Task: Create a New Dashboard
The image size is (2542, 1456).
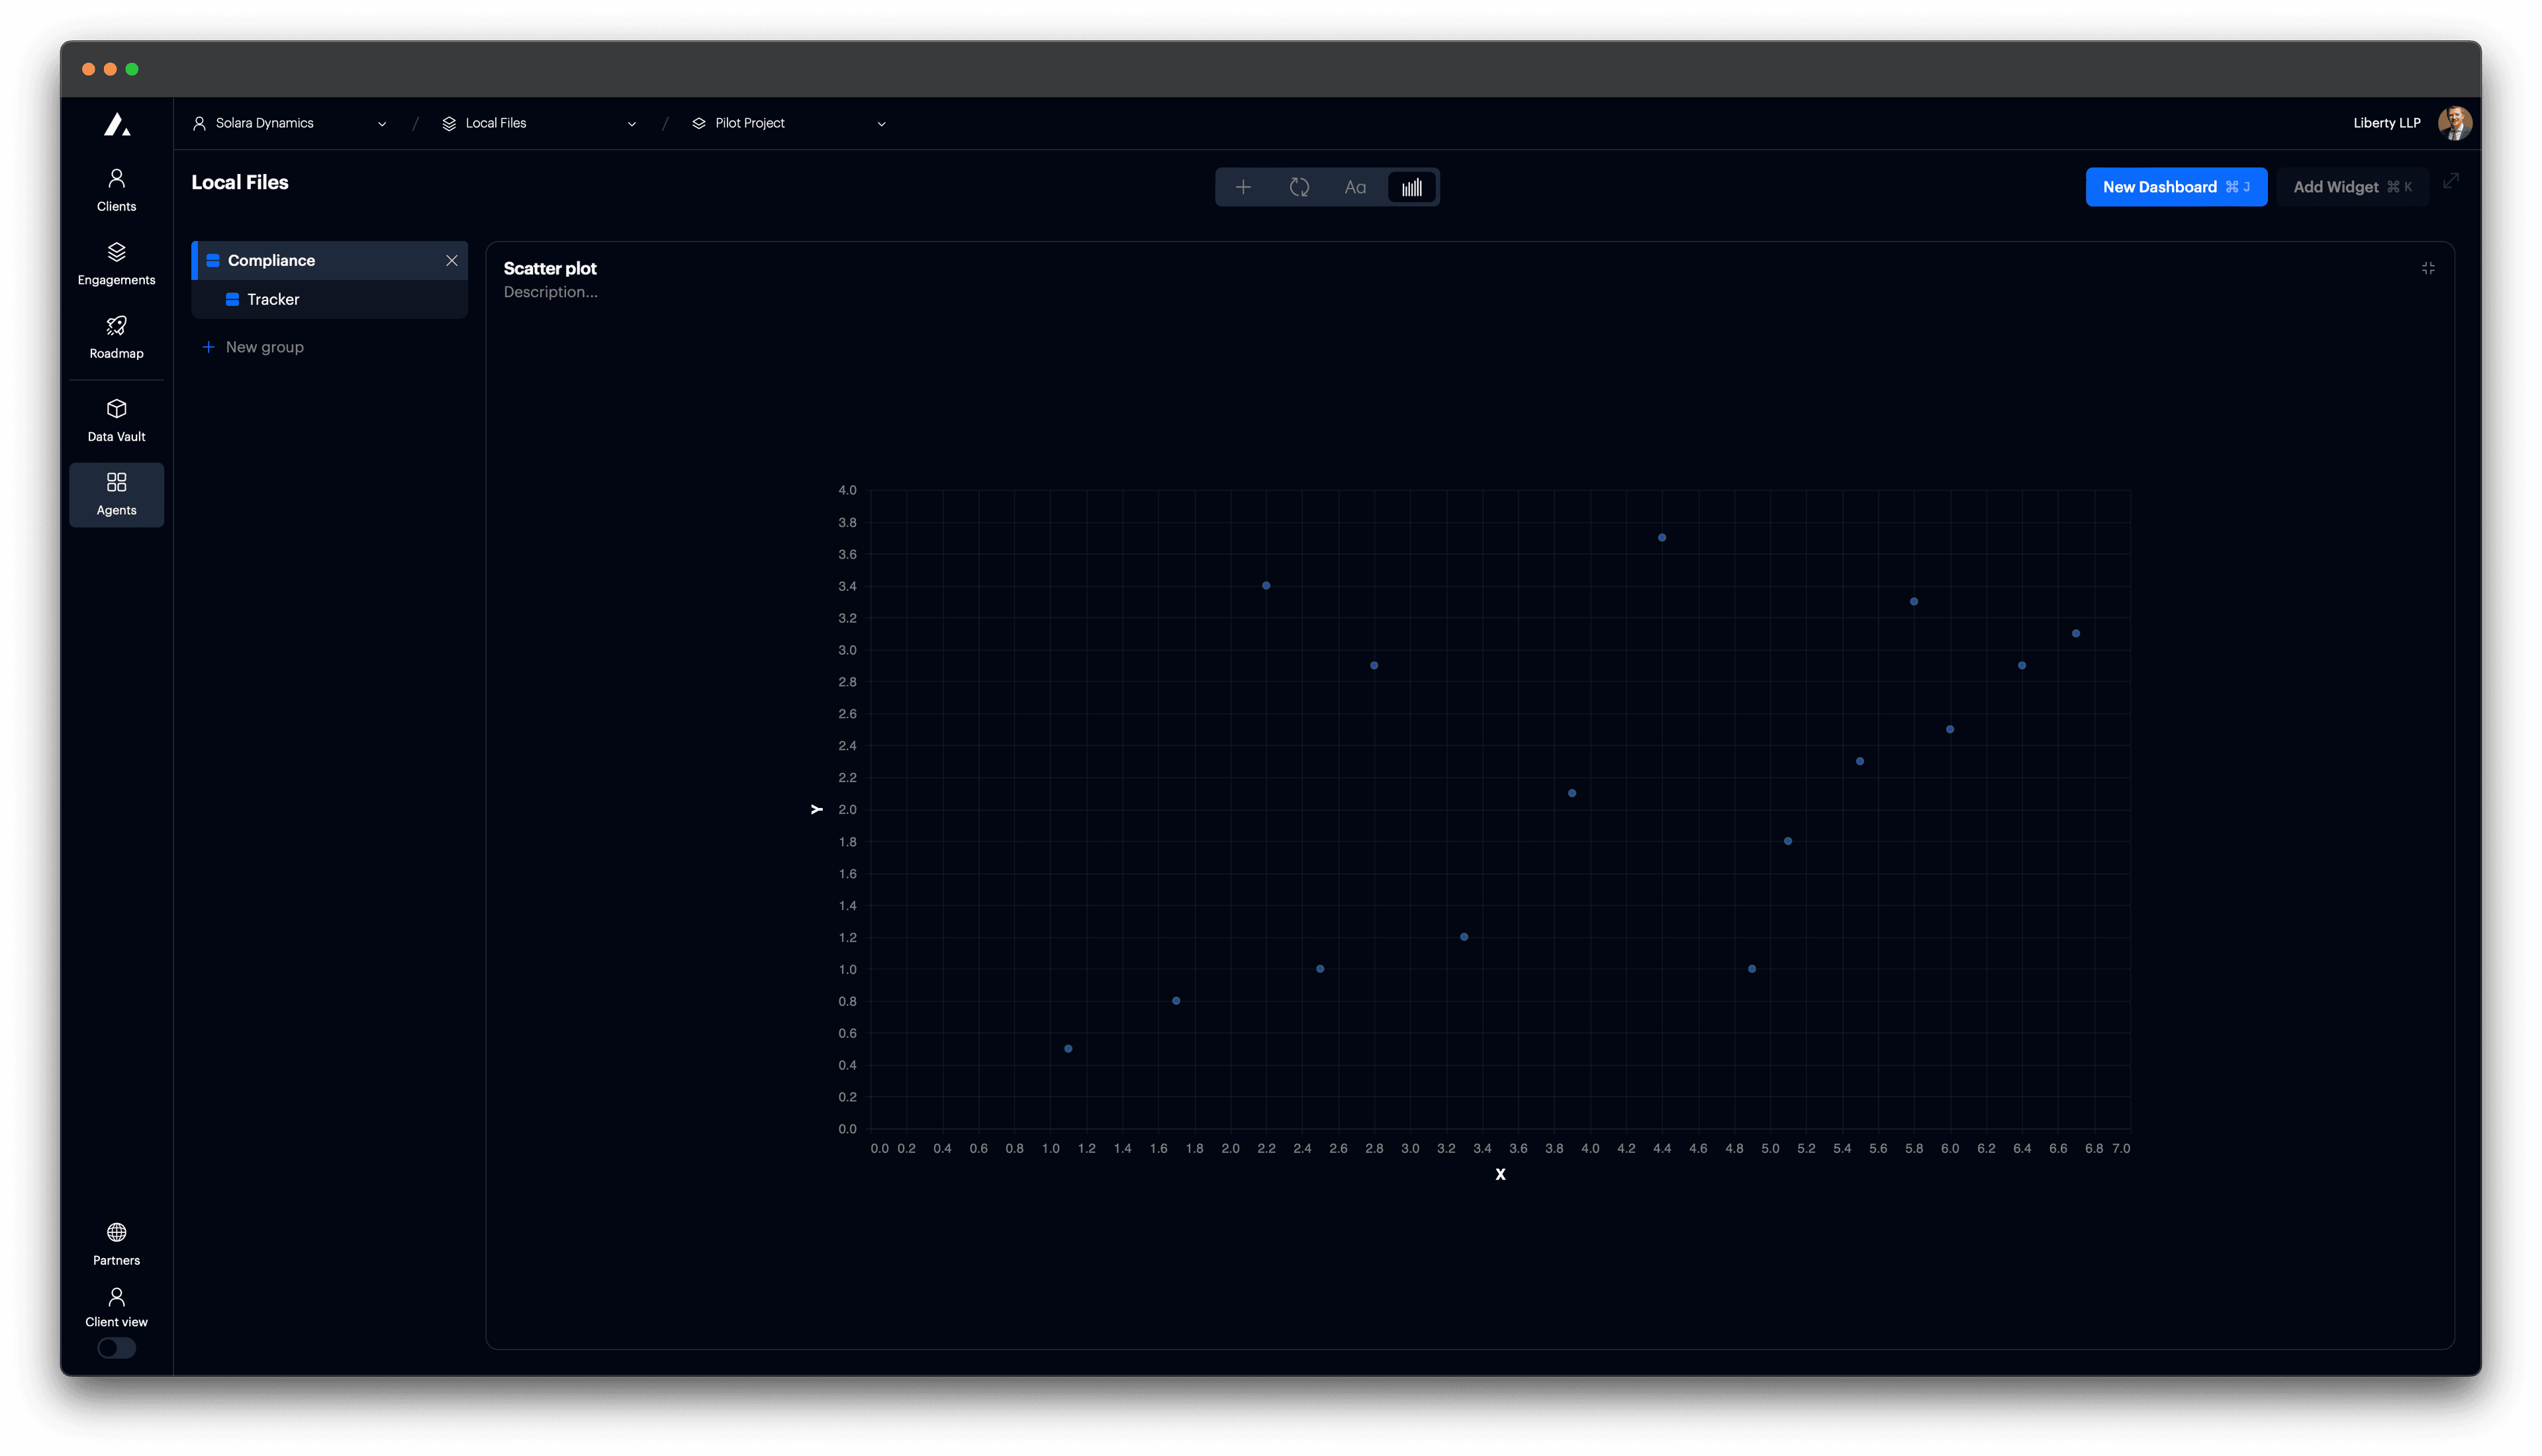Action: click(x=2176, y=186)
